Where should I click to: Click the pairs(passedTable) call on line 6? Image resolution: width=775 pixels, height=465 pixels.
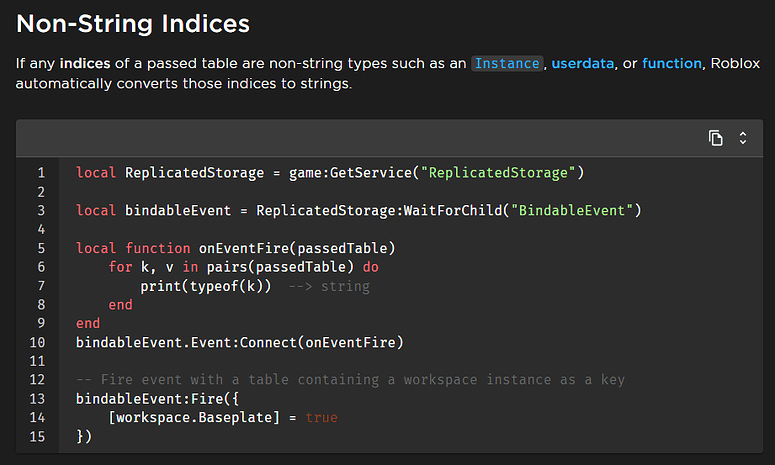pyautogui.click(x=280, y=267)
